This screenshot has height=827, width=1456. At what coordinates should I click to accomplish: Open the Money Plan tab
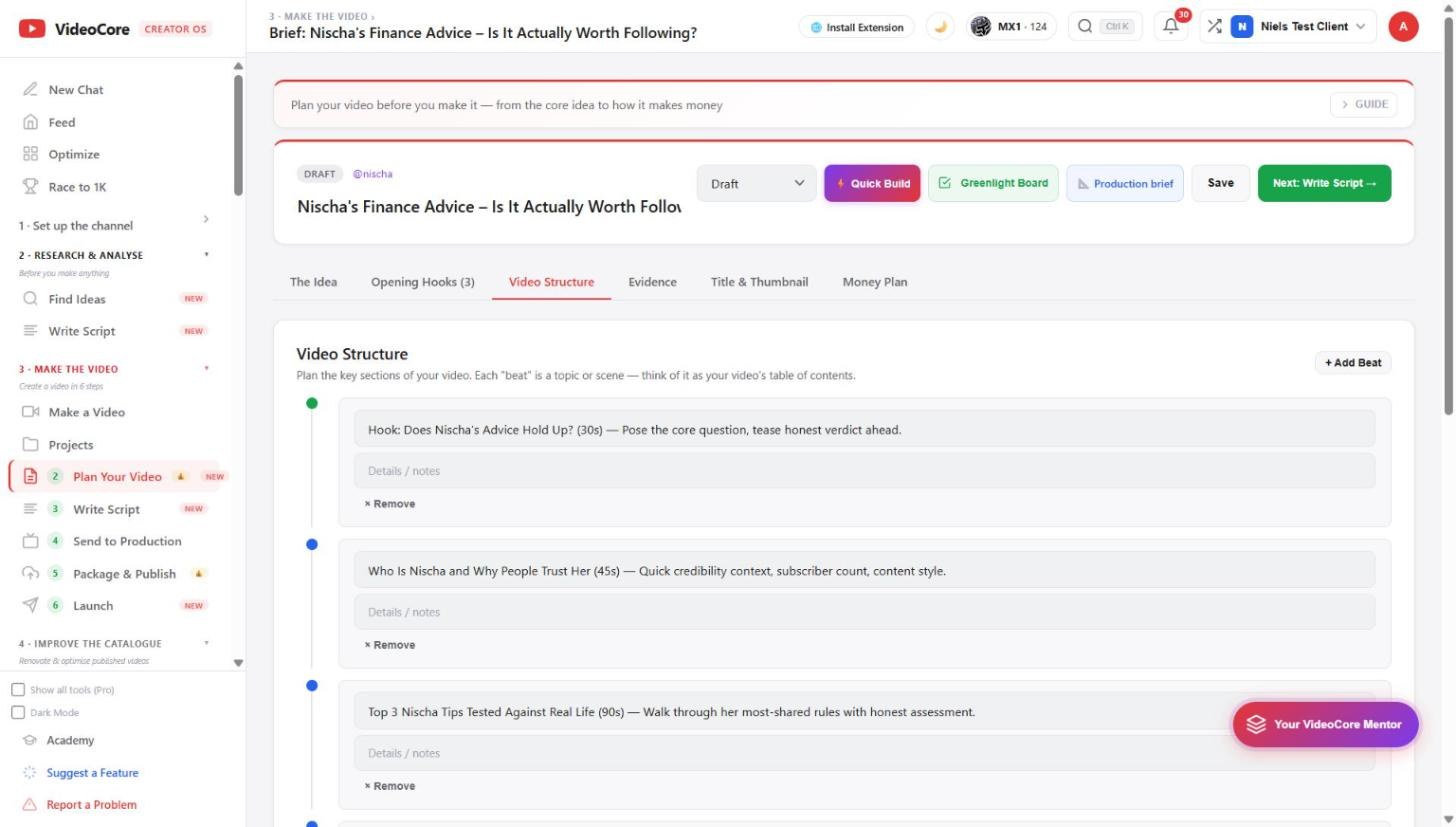point(875,282)
